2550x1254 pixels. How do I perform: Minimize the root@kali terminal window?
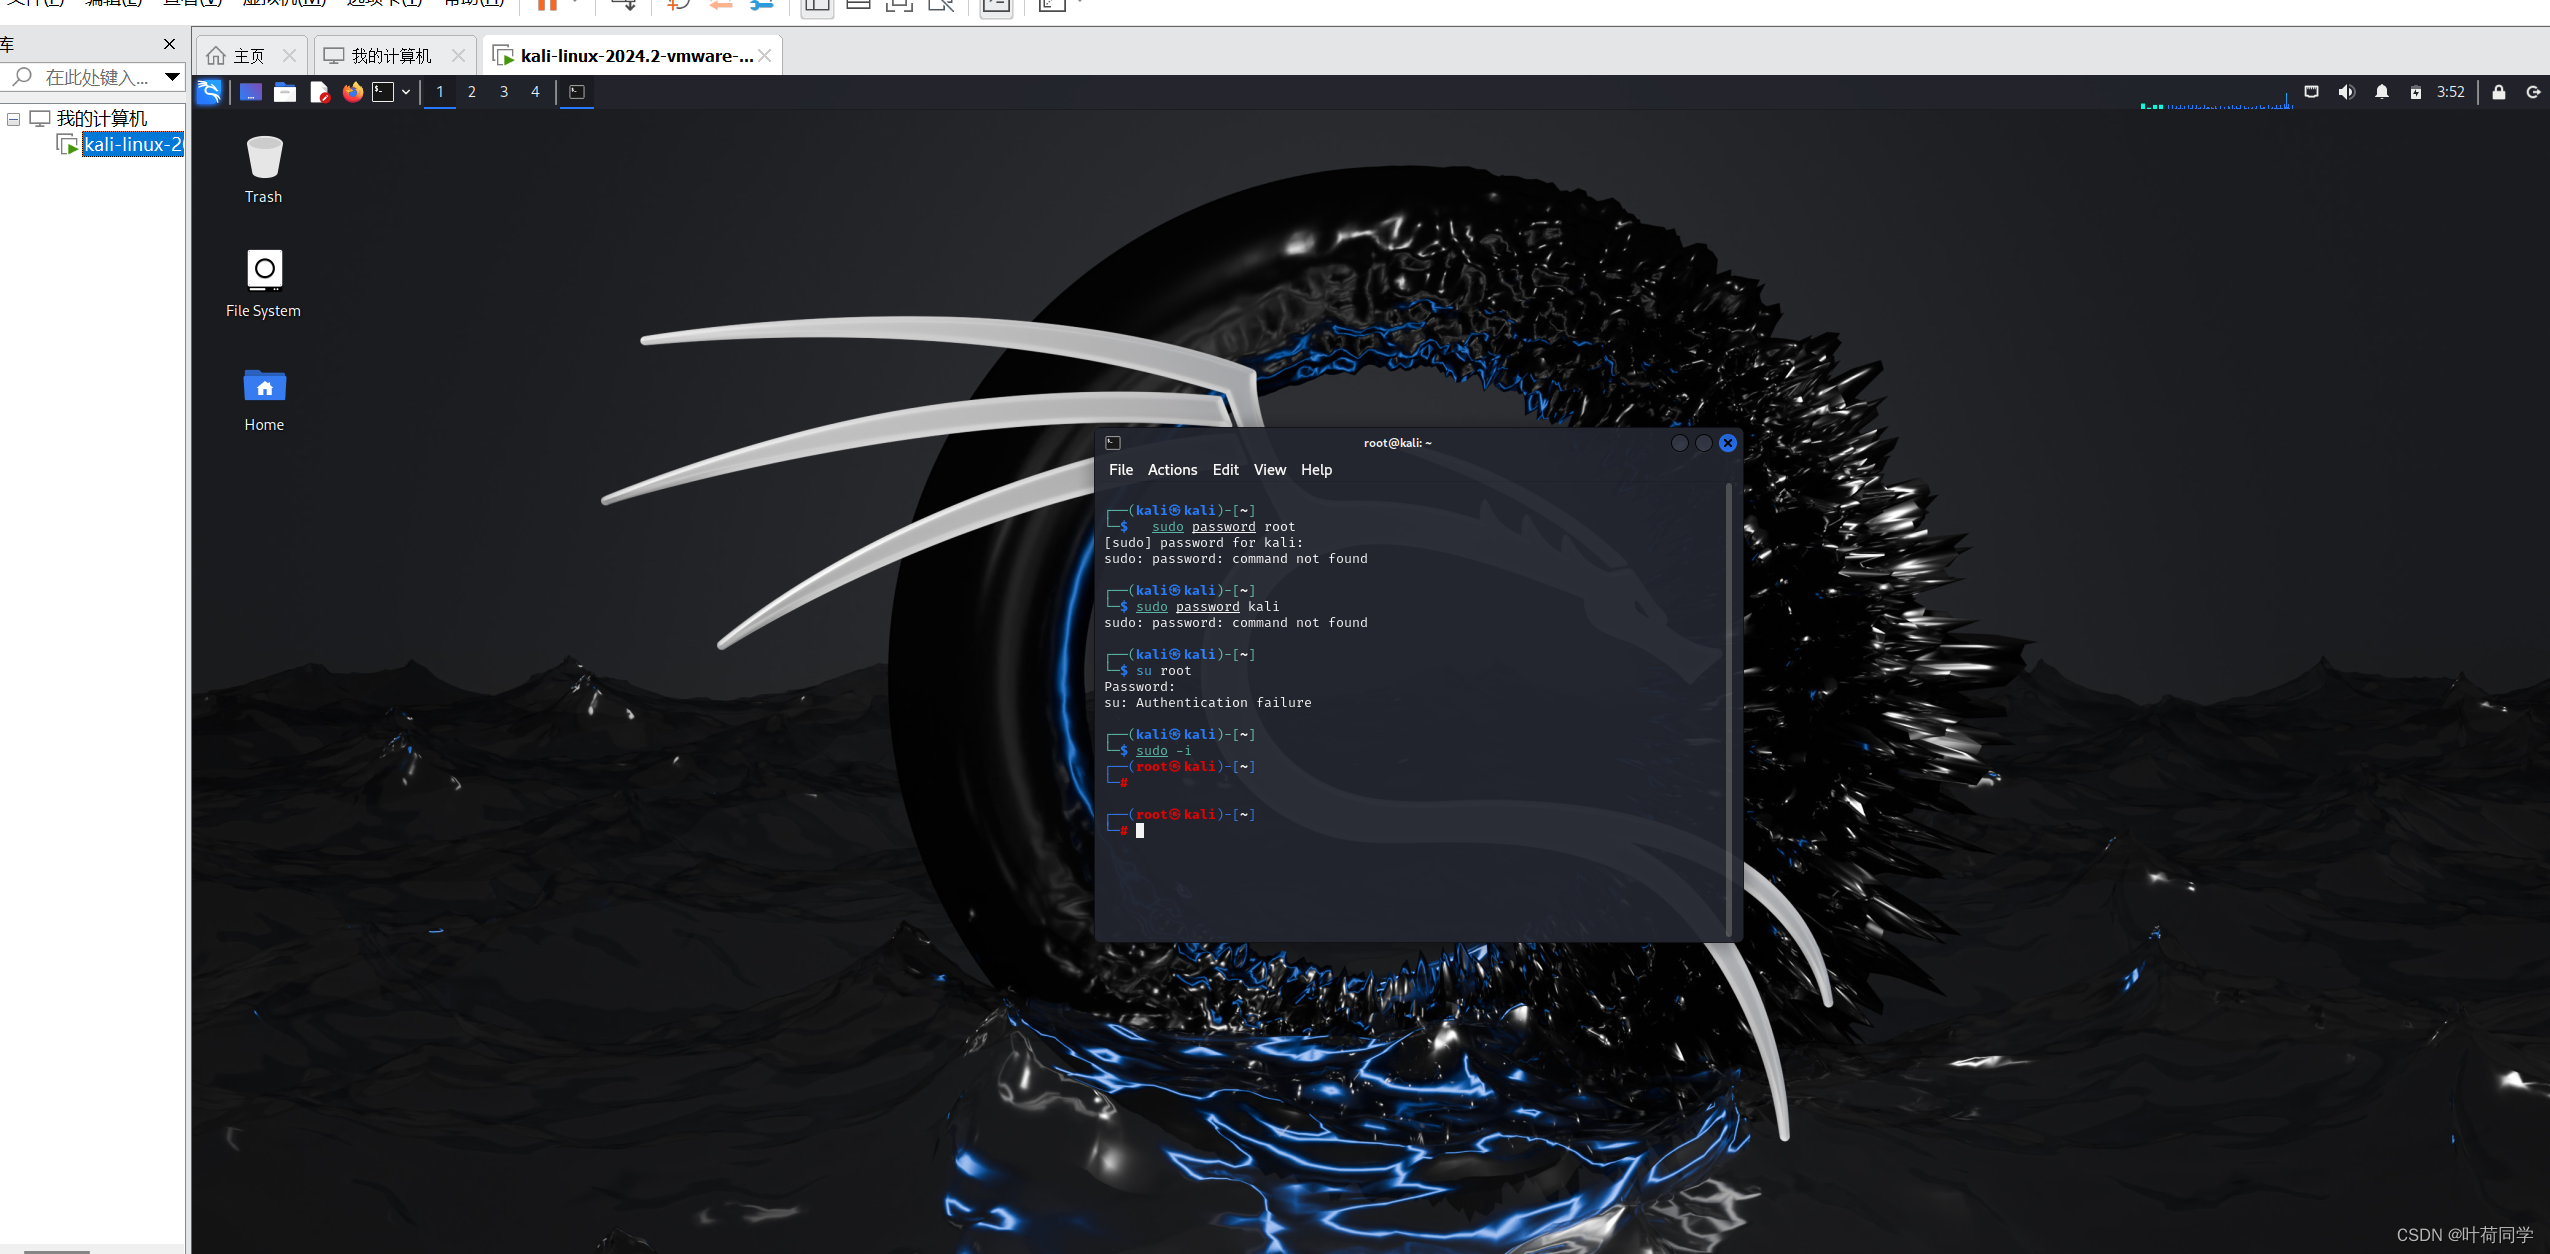pyautogui.click(x=1680, y=443)
